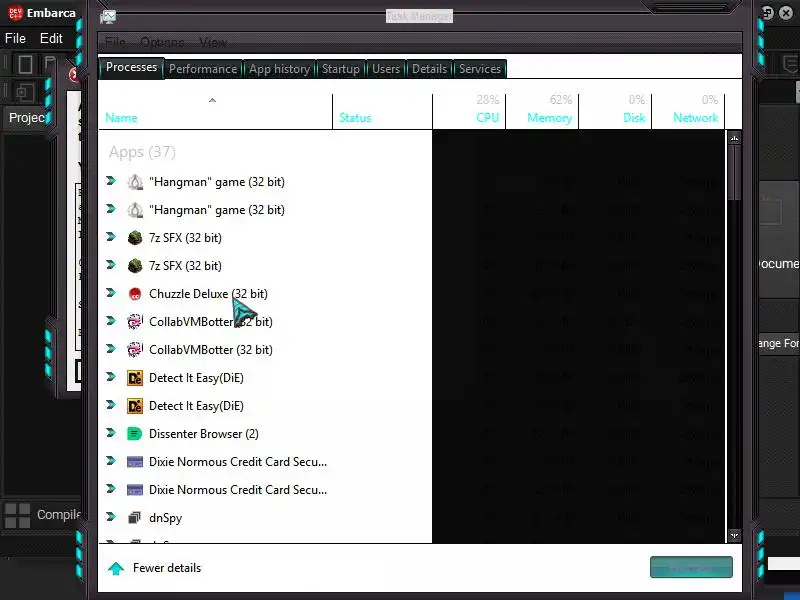Select the fully visible dnSpy row text
Viewport: 800px width, 600px height.
[165, 518]
